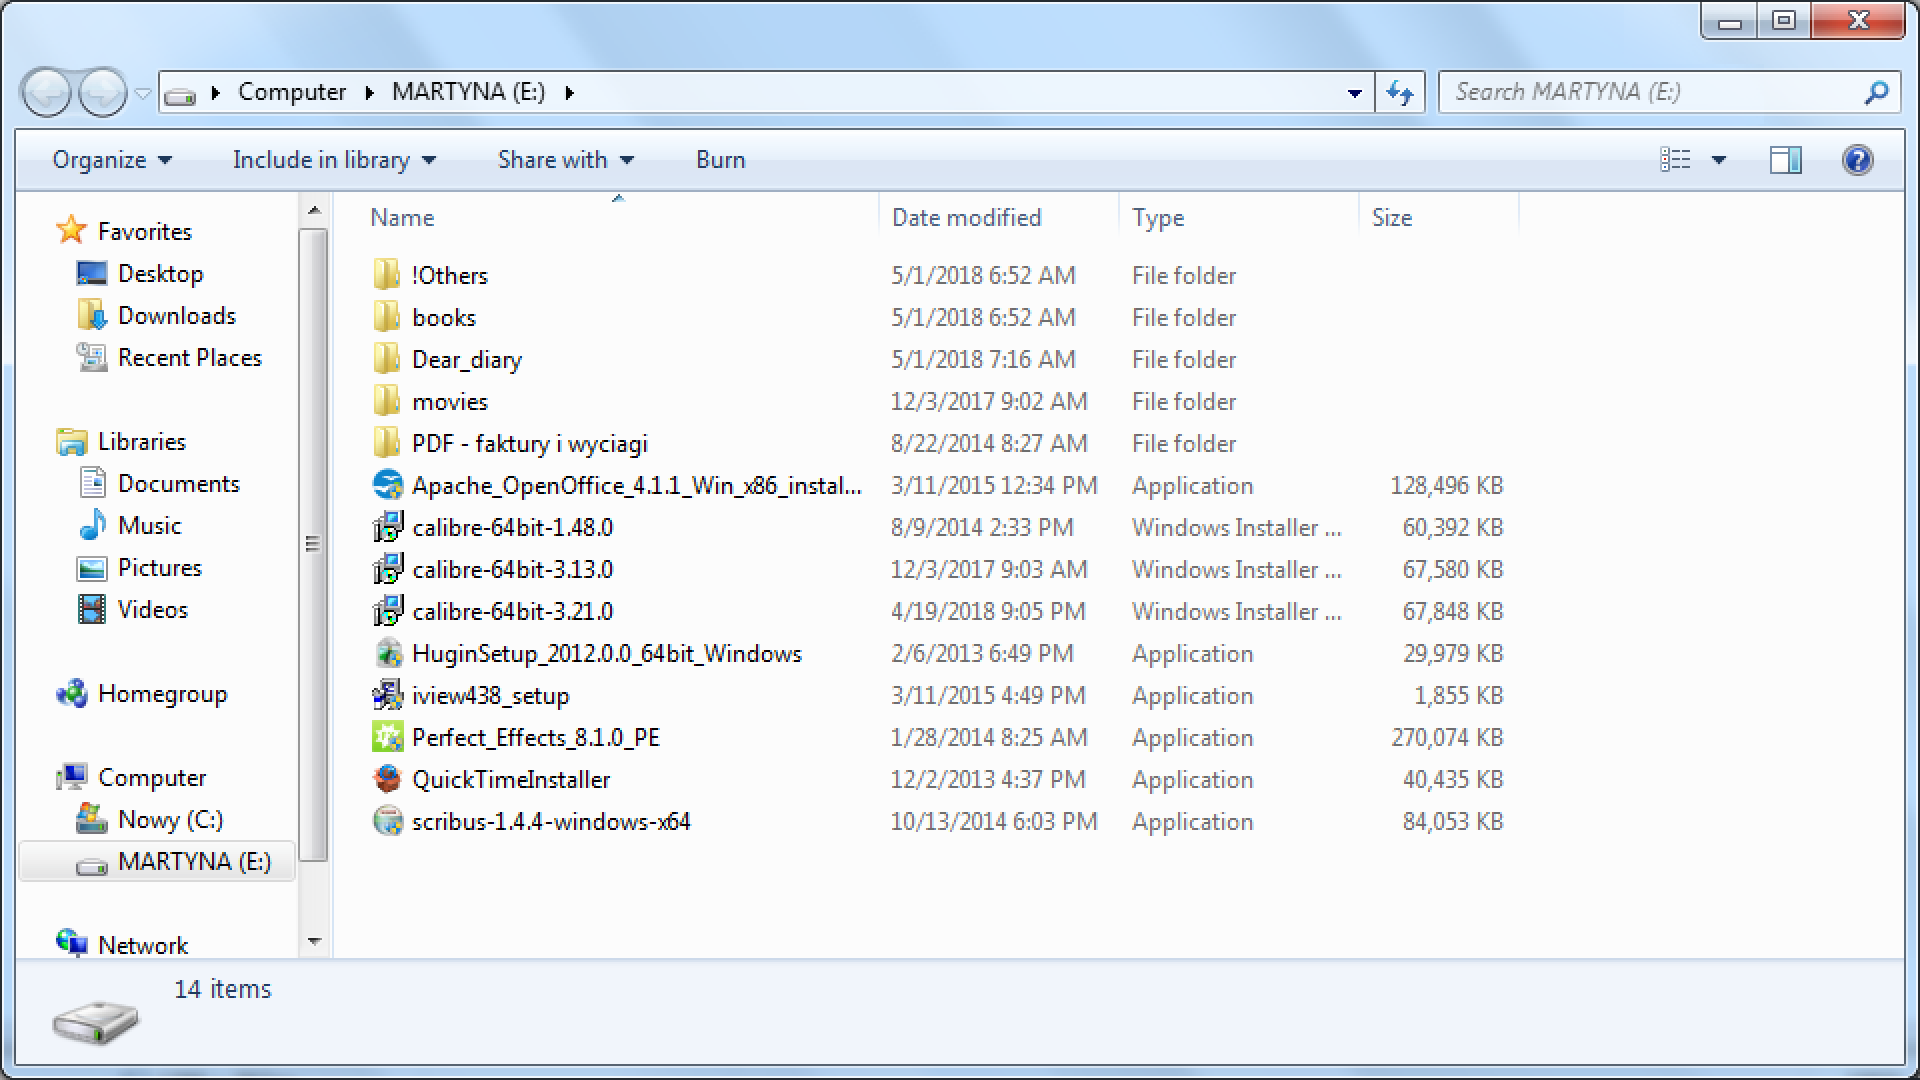Screen dimensions: 1920x1080
Task: Click the 14 items status text
Action: (222, 988)
